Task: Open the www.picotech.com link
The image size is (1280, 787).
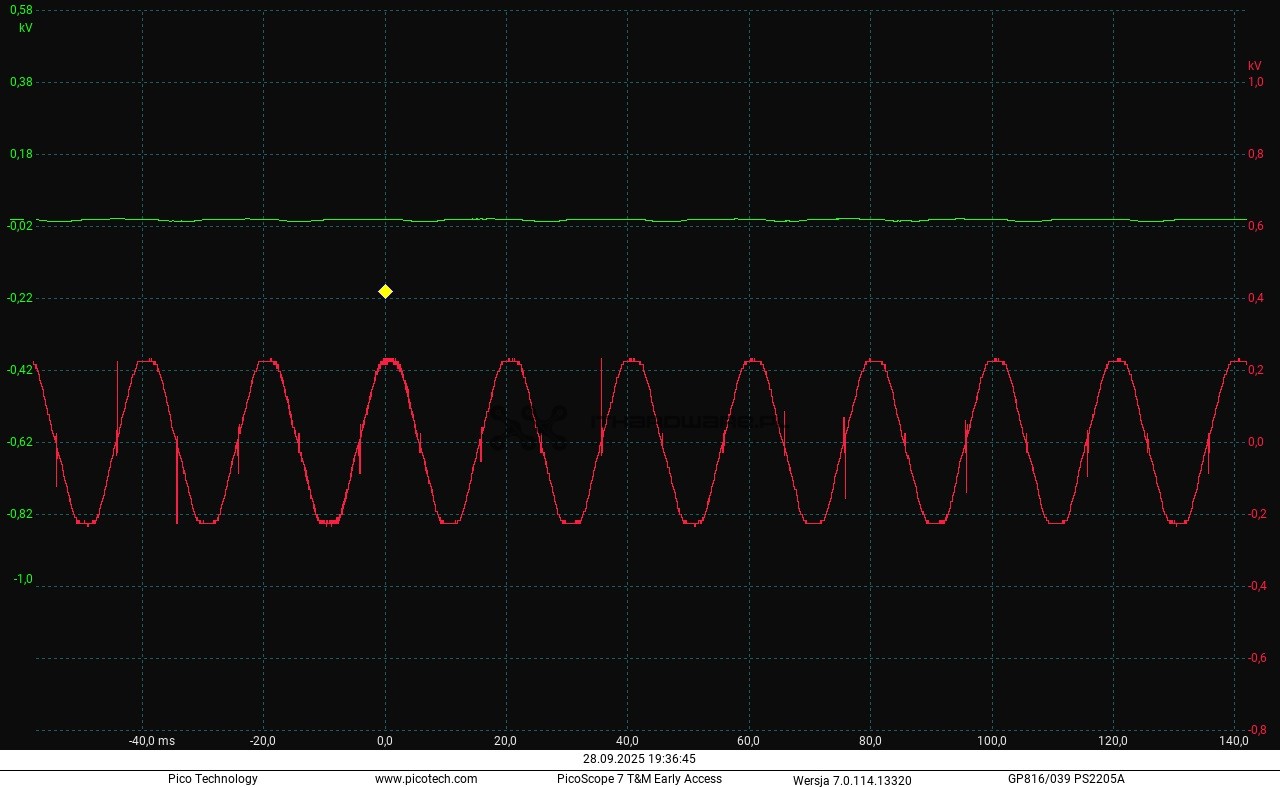Action: 426,779
